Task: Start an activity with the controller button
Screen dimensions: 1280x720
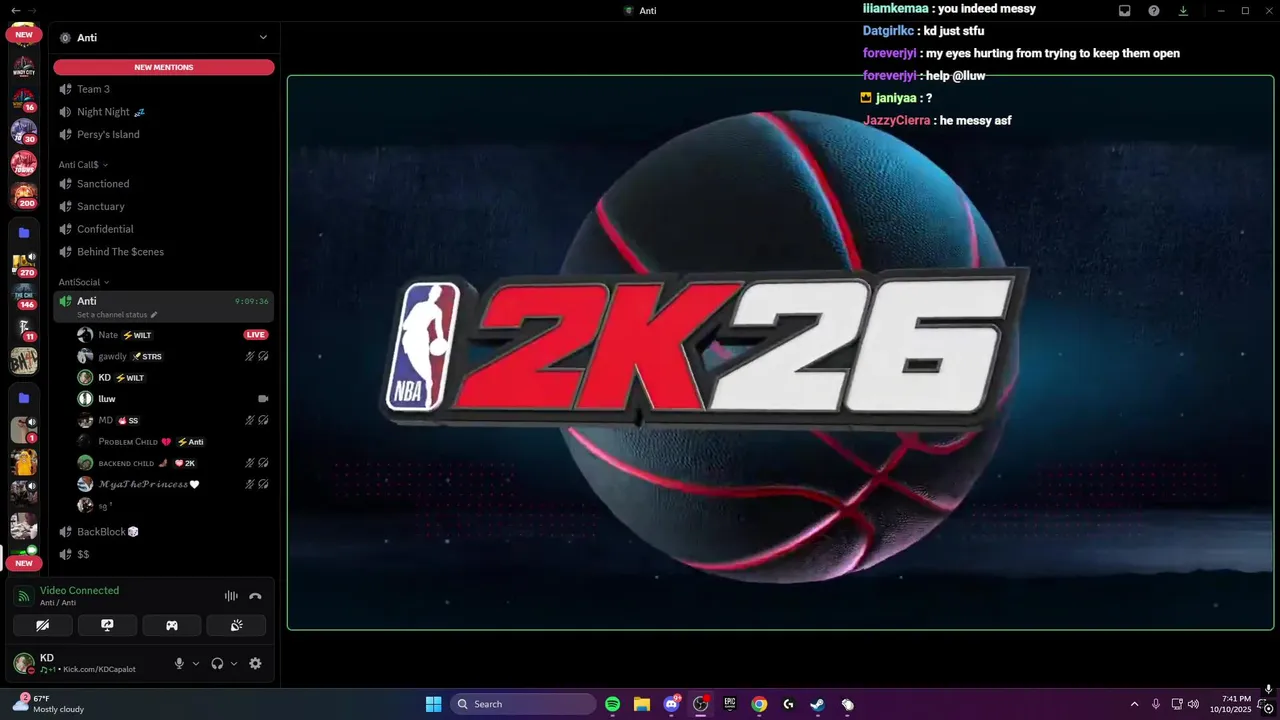Action: (x=172, y=625)
